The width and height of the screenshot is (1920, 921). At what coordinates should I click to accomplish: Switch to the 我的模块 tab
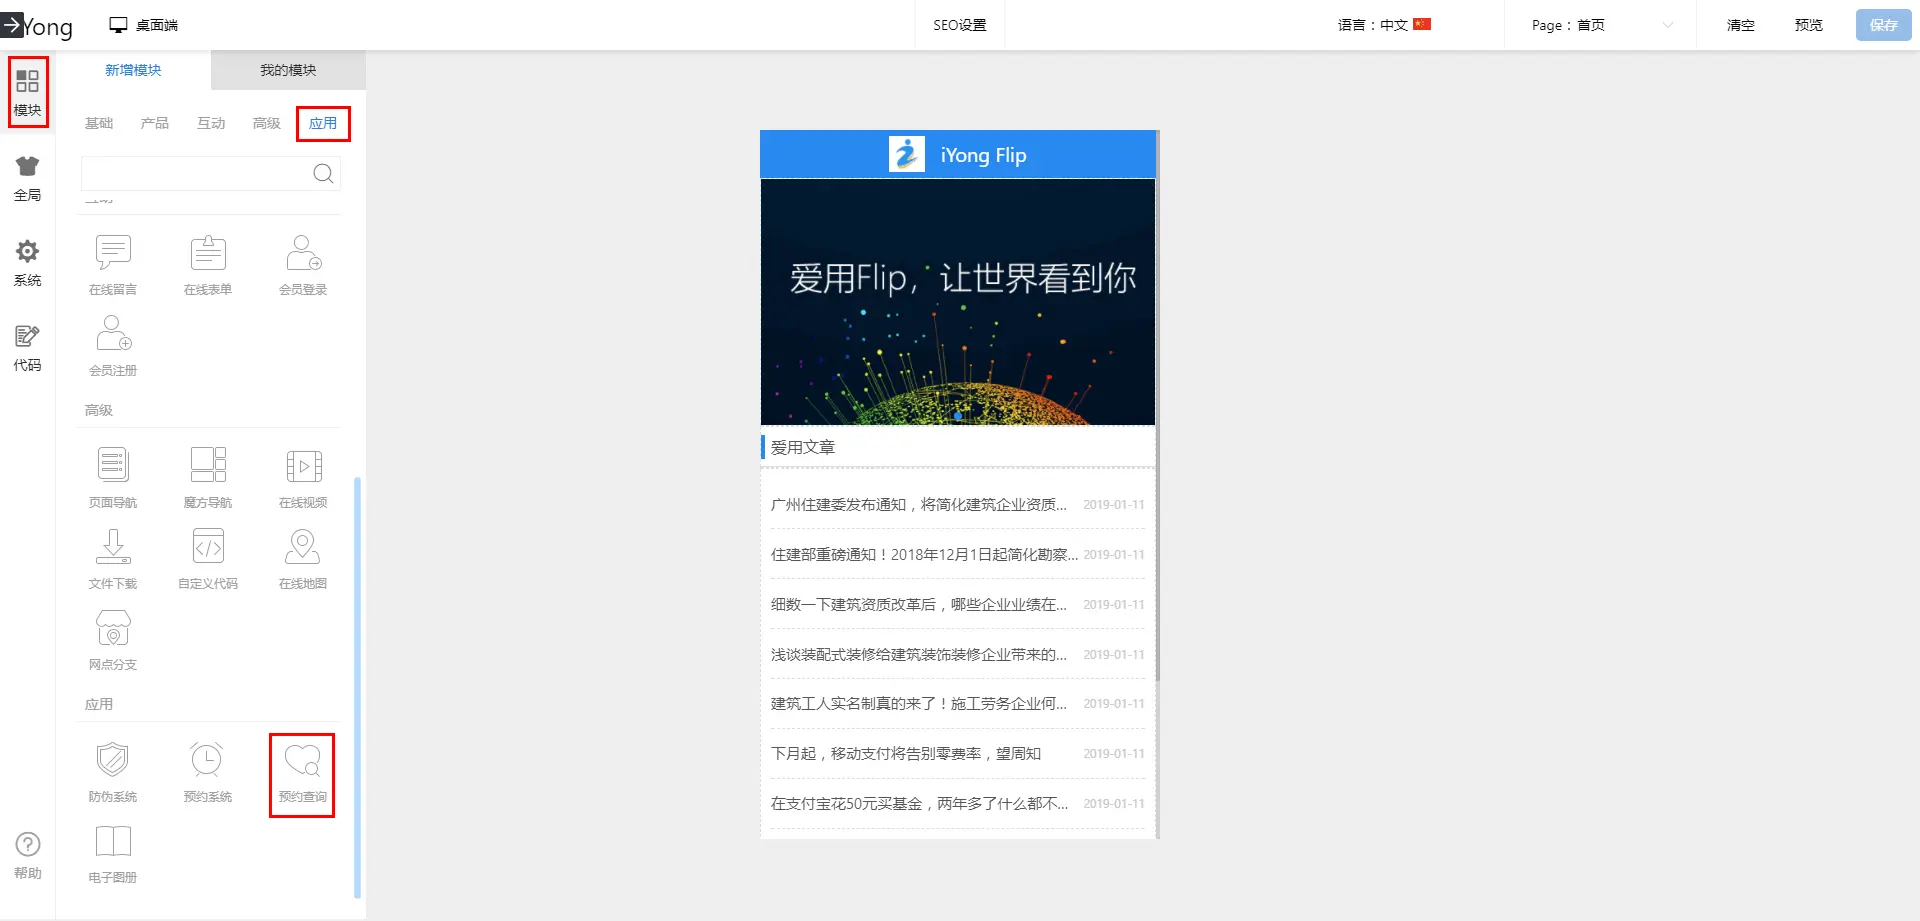(288, 70)
